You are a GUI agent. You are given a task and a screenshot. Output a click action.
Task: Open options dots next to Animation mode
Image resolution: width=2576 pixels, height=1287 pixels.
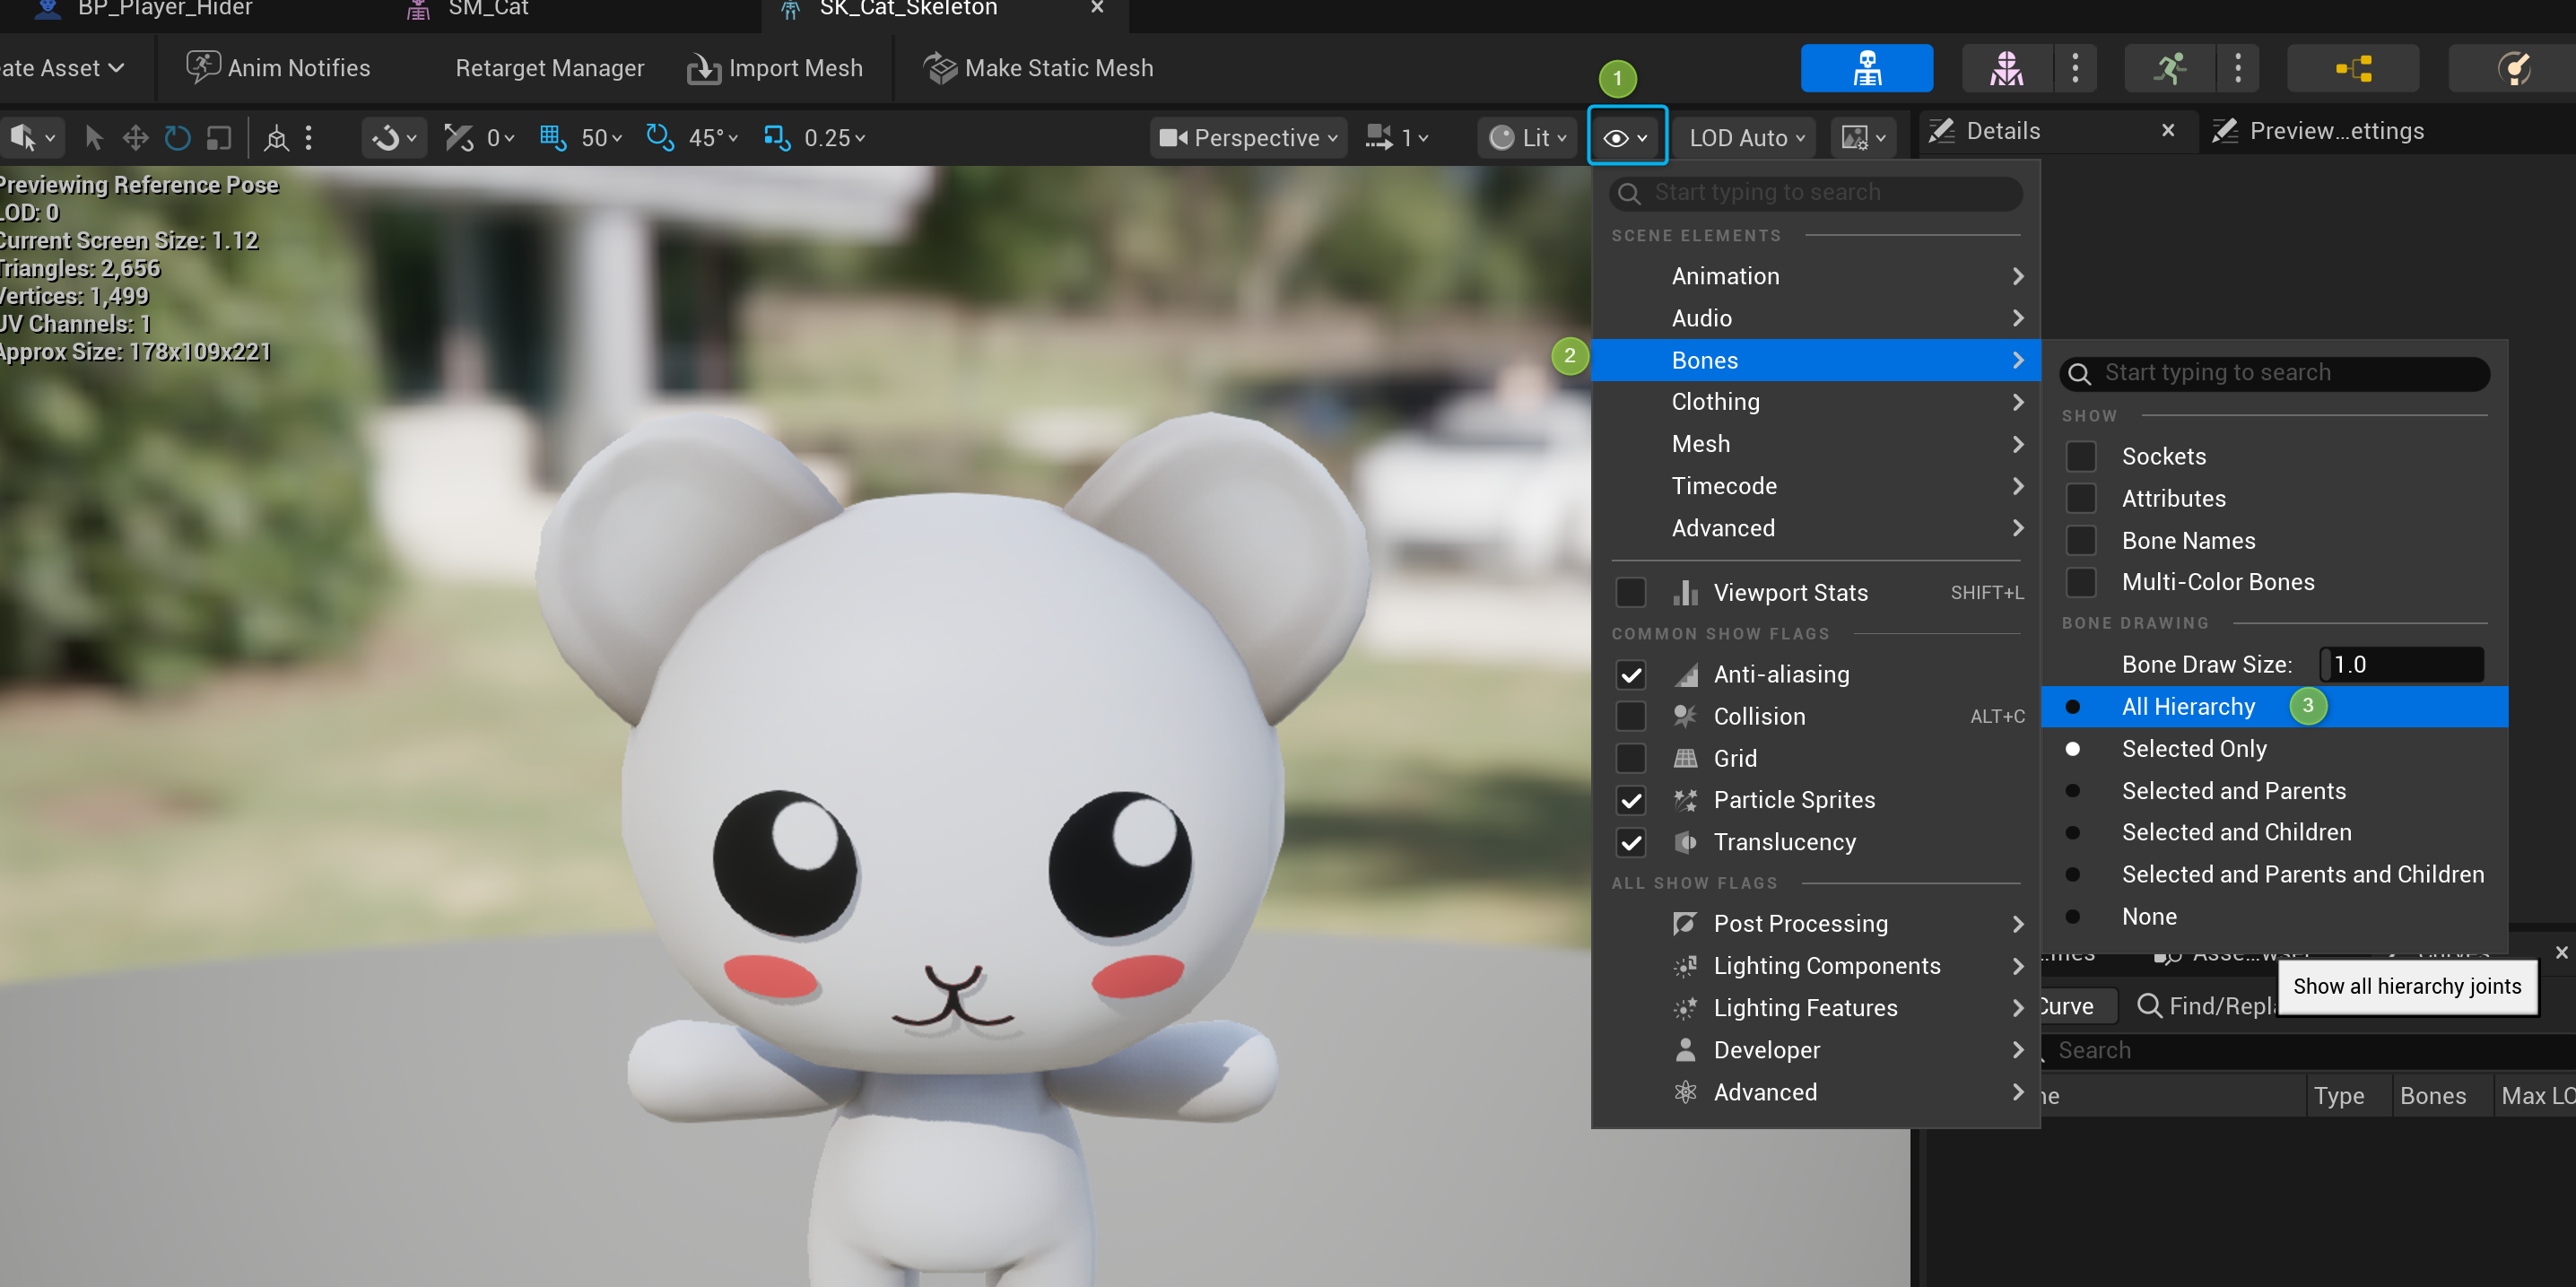click(2238, 68)
